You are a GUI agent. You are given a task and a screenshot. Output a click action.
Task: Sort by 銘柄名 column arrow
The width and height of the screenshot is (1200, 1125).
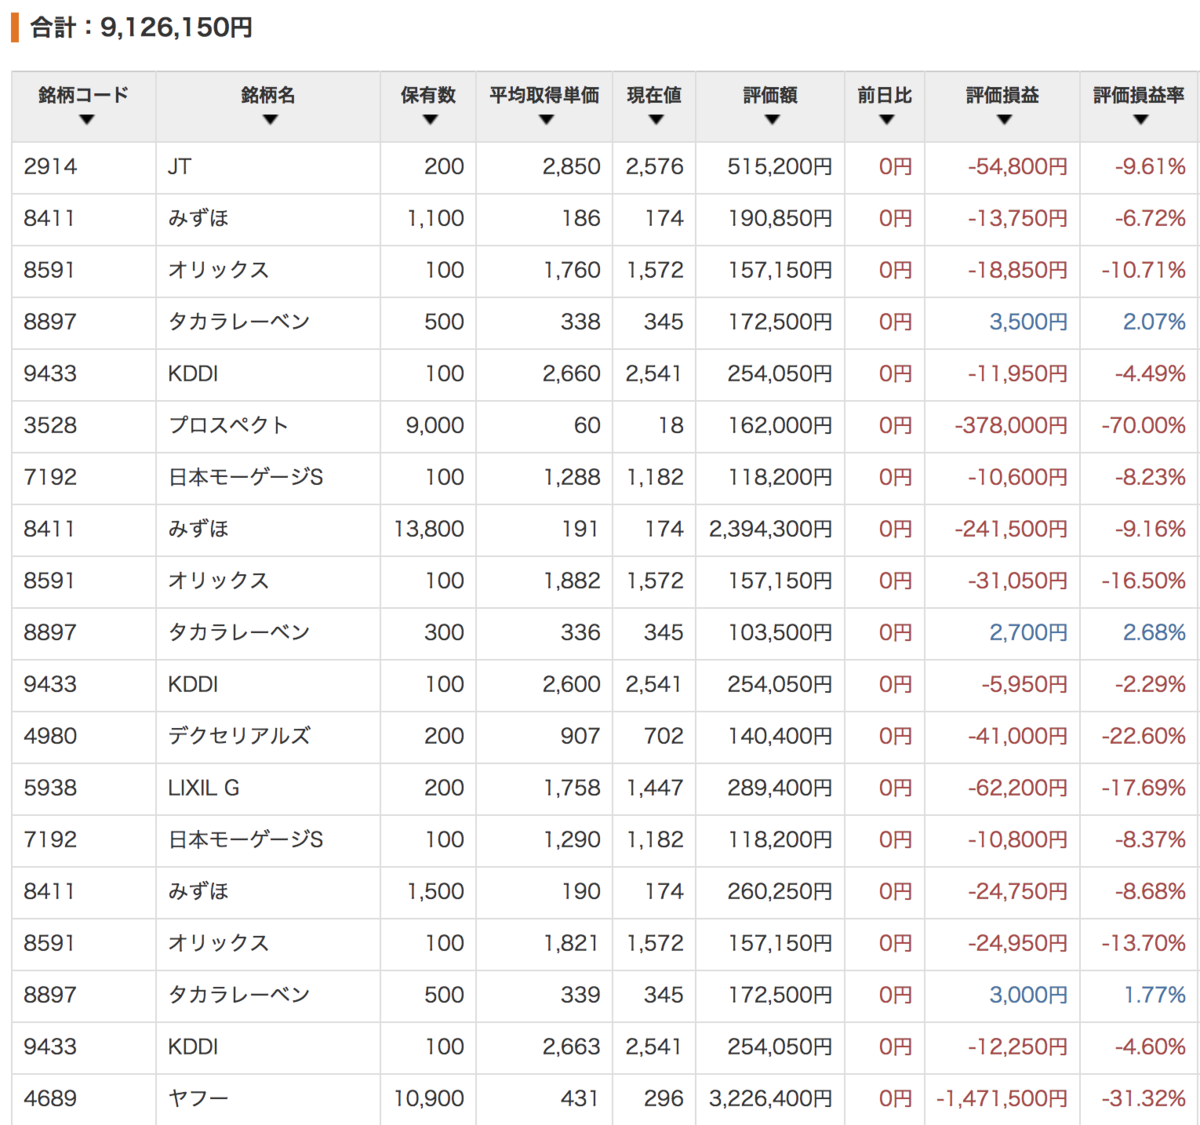pos(269,120)
